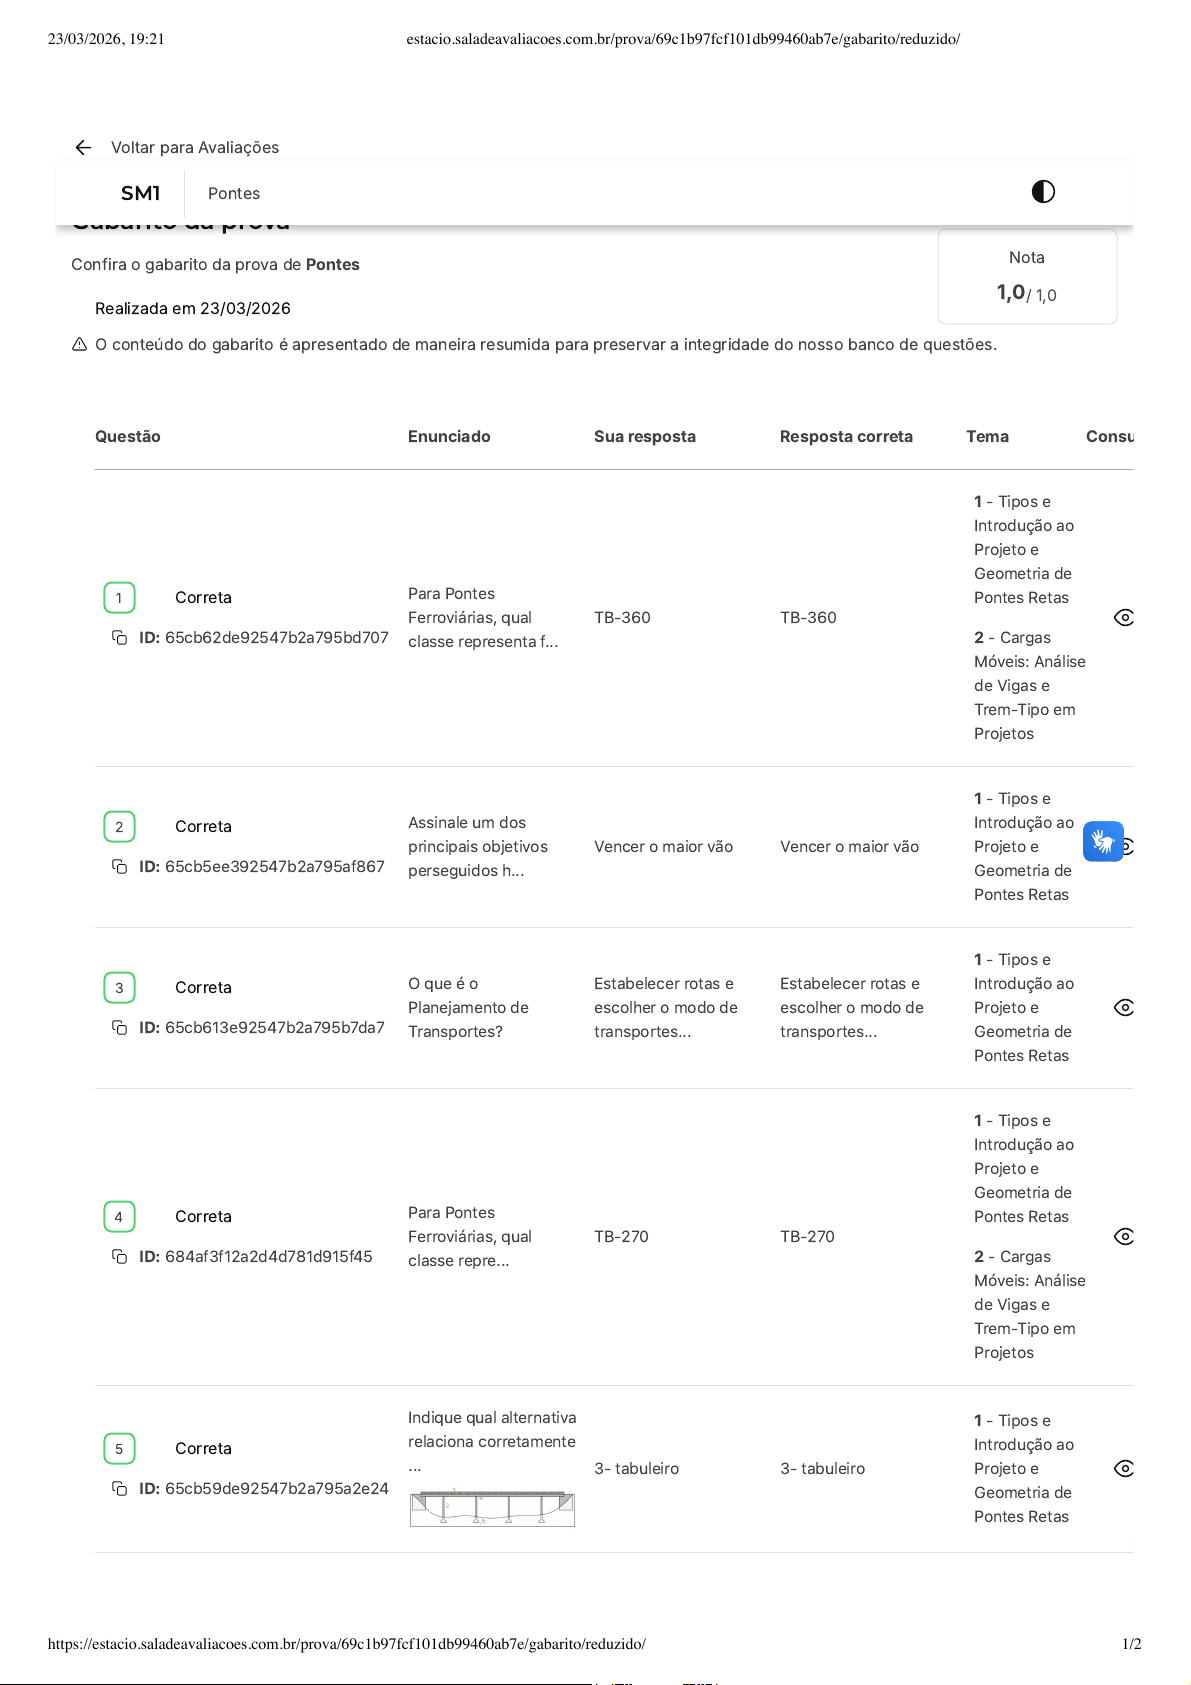This screenshot has height=1685, width=1191.
Task: Copy the ID of question 1
Action: [119, 638]
